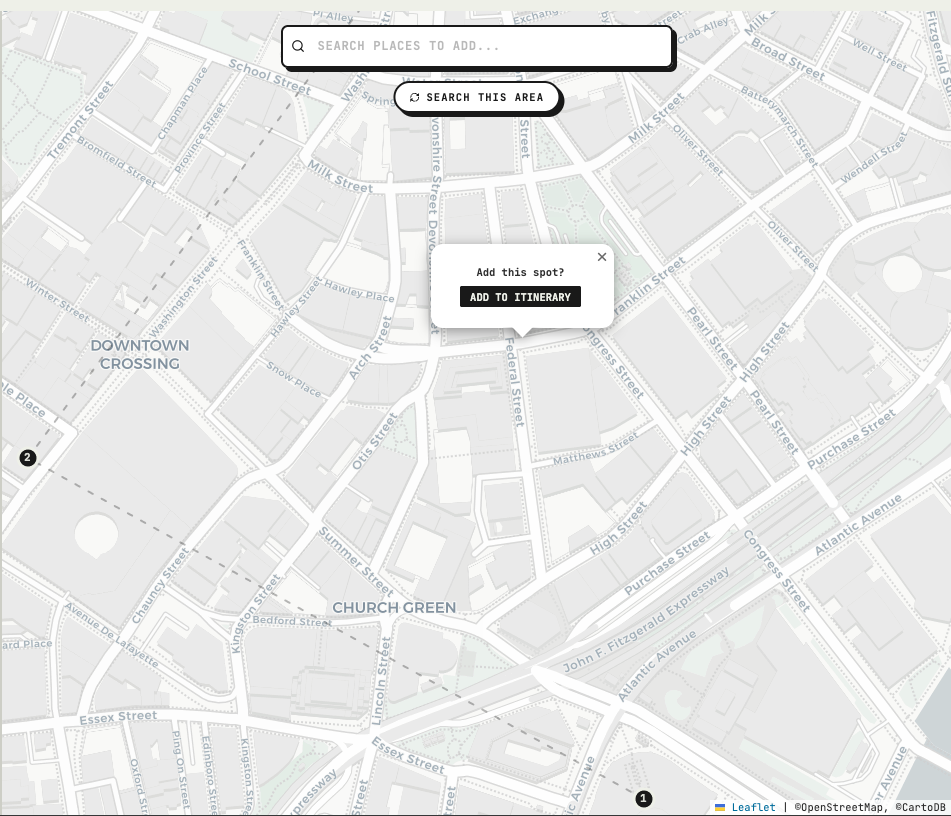This screenshot has height=816, width=951.
Task: Click the Lincoln Street label
Action: [x=380, y=681]
